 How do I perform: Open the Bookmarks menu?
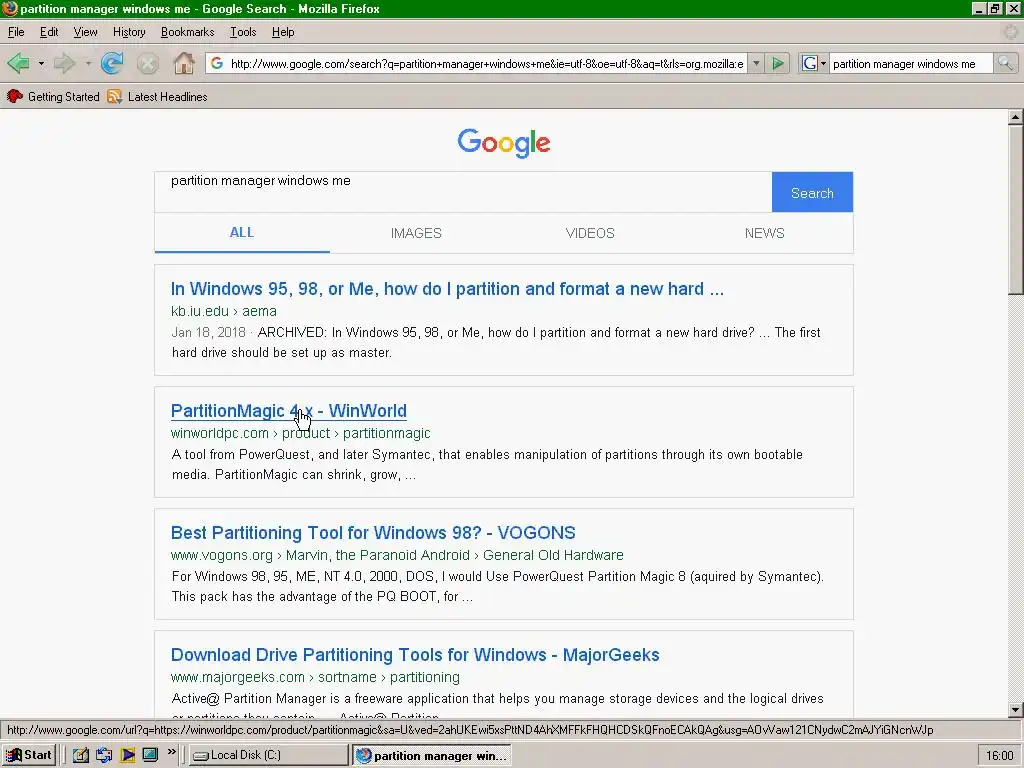click(x=187, y=32)
